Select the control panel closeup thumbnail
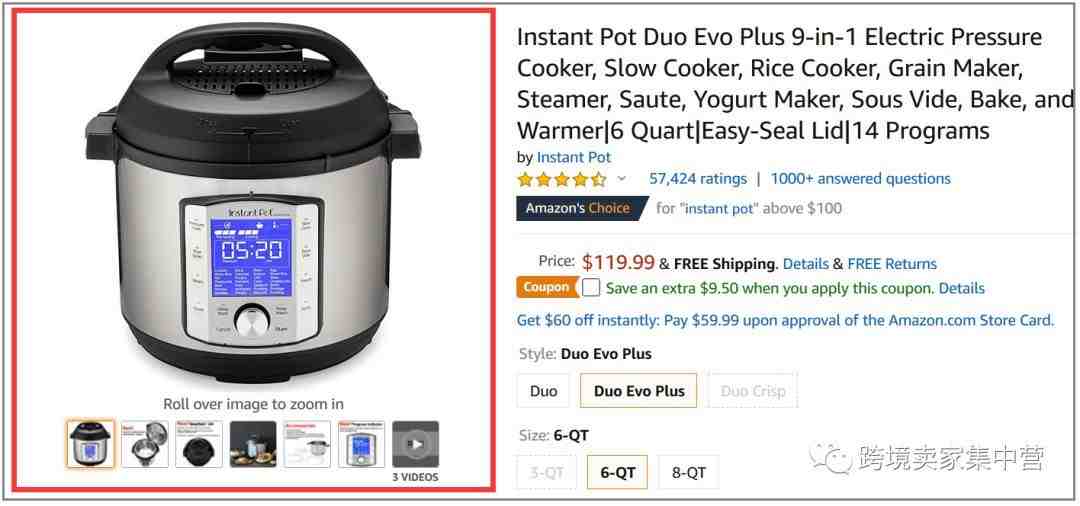The image size is (1080, 506). coord(362,444)
